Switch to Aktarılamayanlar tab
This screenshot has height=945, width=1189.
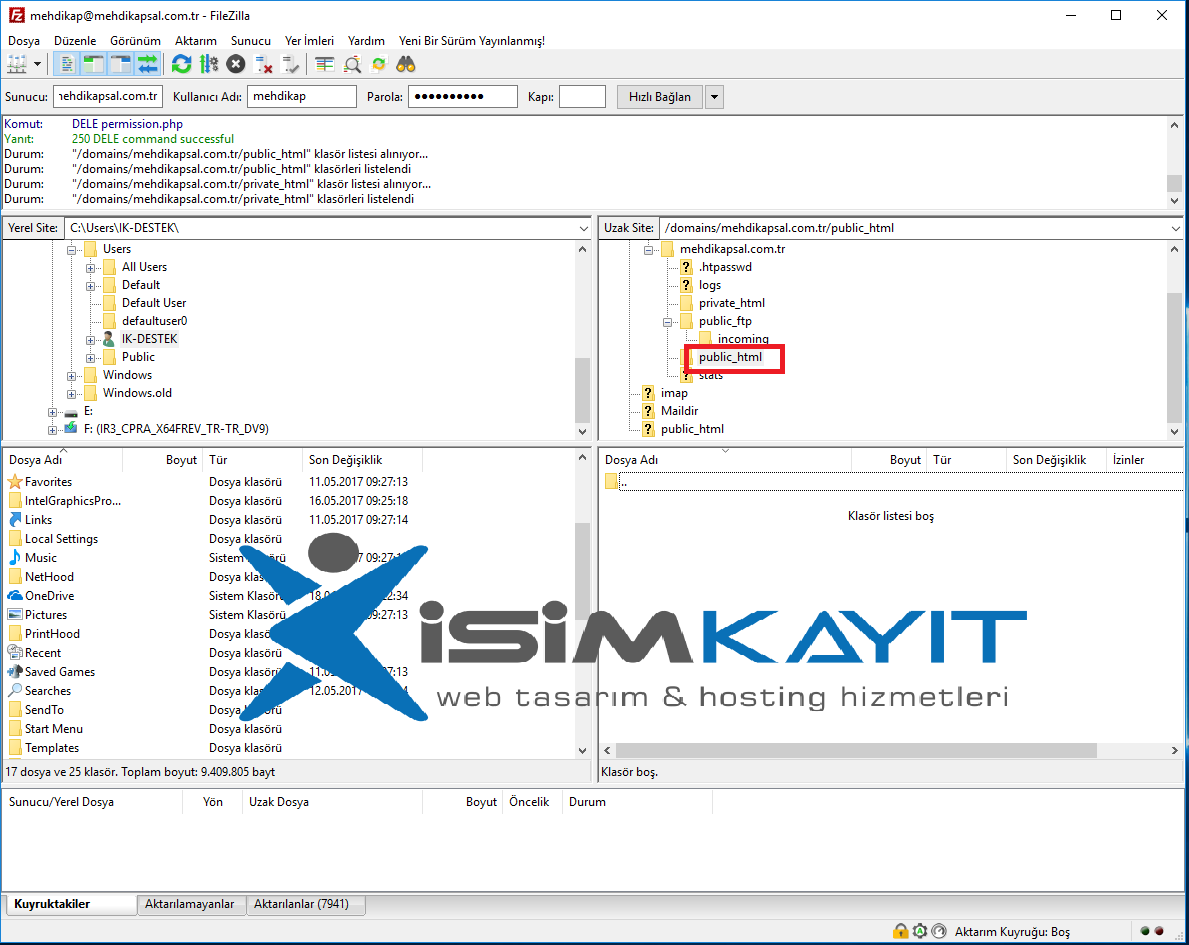(190, 904)
